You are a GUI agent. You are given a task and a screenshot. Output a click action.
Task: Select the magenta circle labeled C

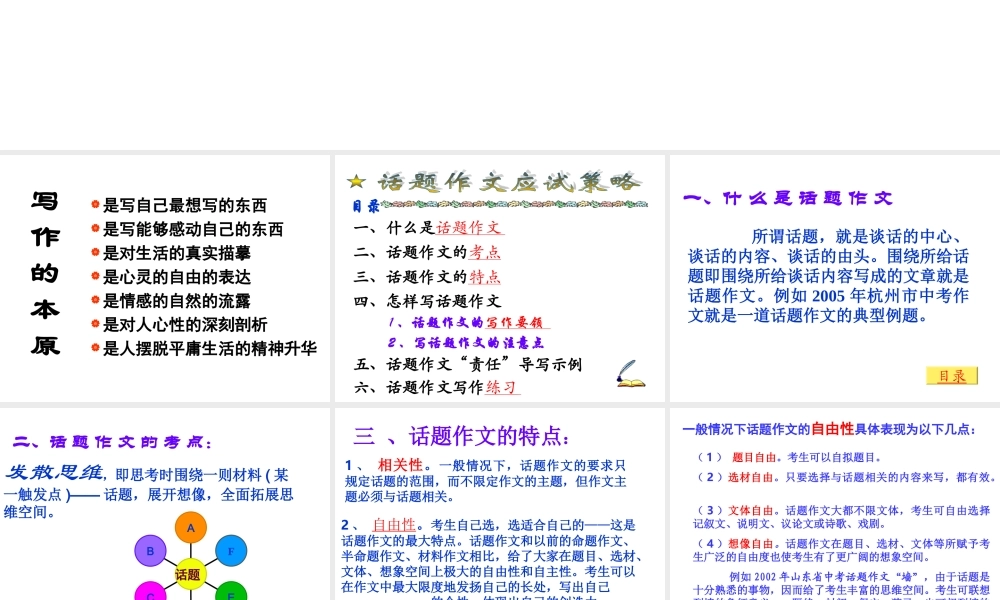[150, 597]
